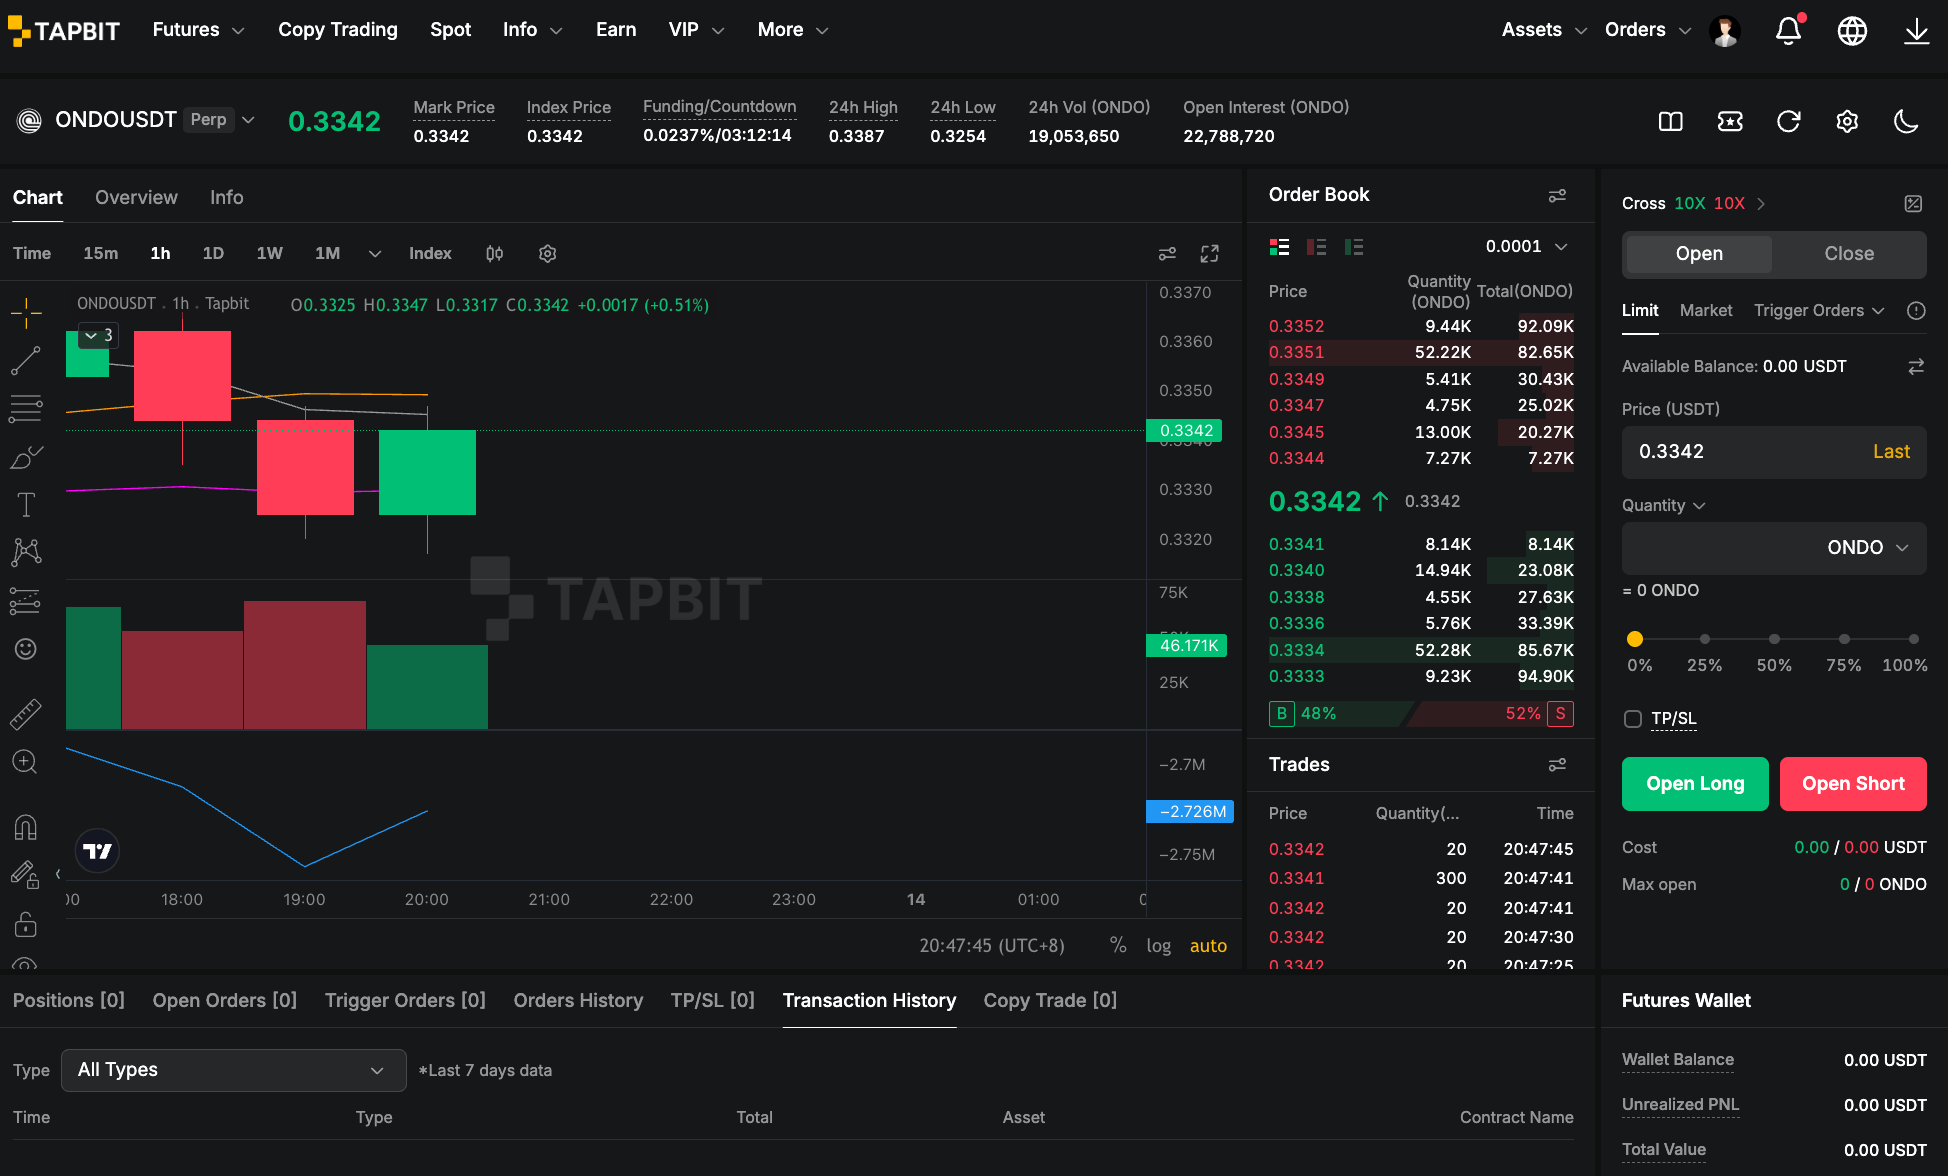Image resolution: width=1948 pixels, height=1176 pixels.
Task: Open the emoji icons tool
Action: (x=26, y=649)
